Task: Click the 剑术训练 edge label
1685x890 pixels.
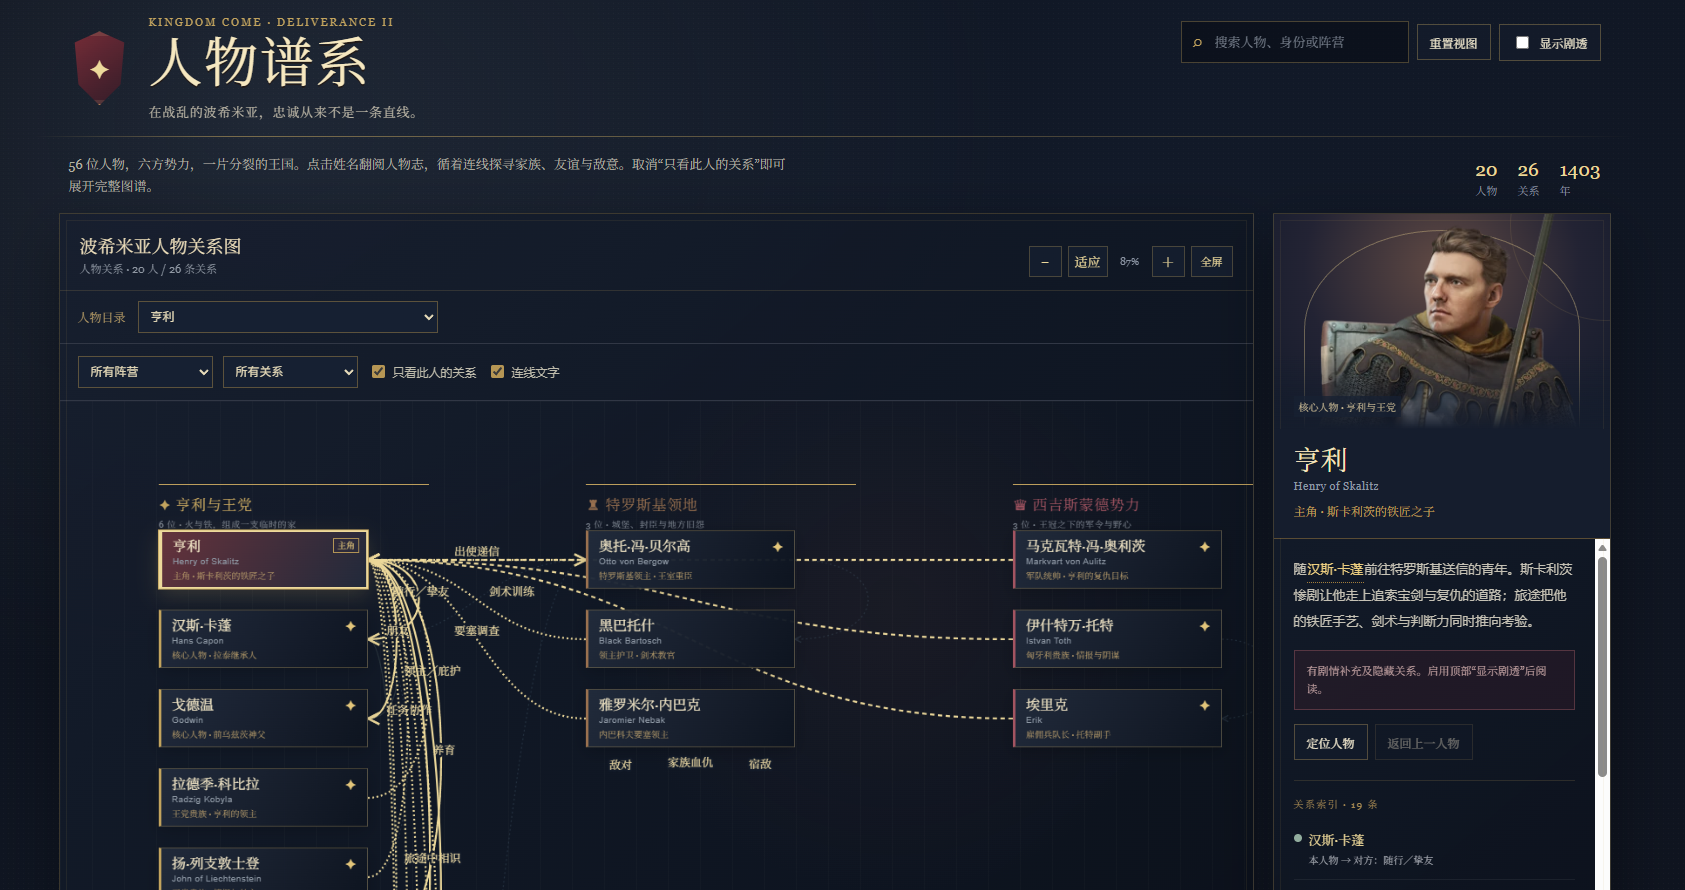Action: 512,592
